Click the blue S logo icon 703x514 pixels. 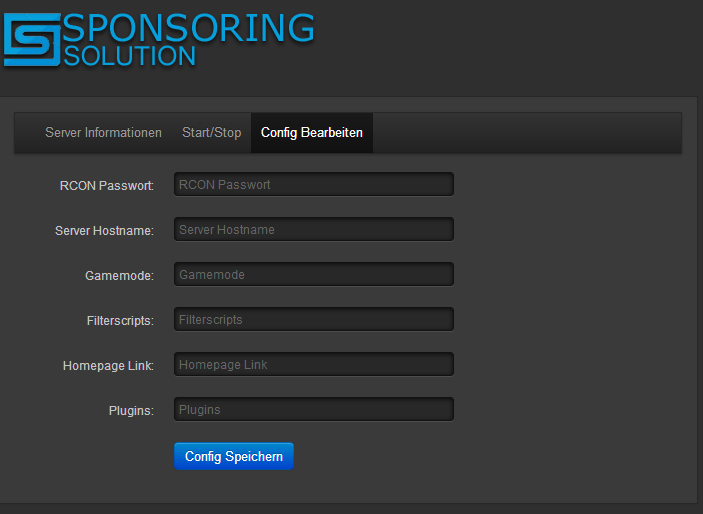coord(32,39)
